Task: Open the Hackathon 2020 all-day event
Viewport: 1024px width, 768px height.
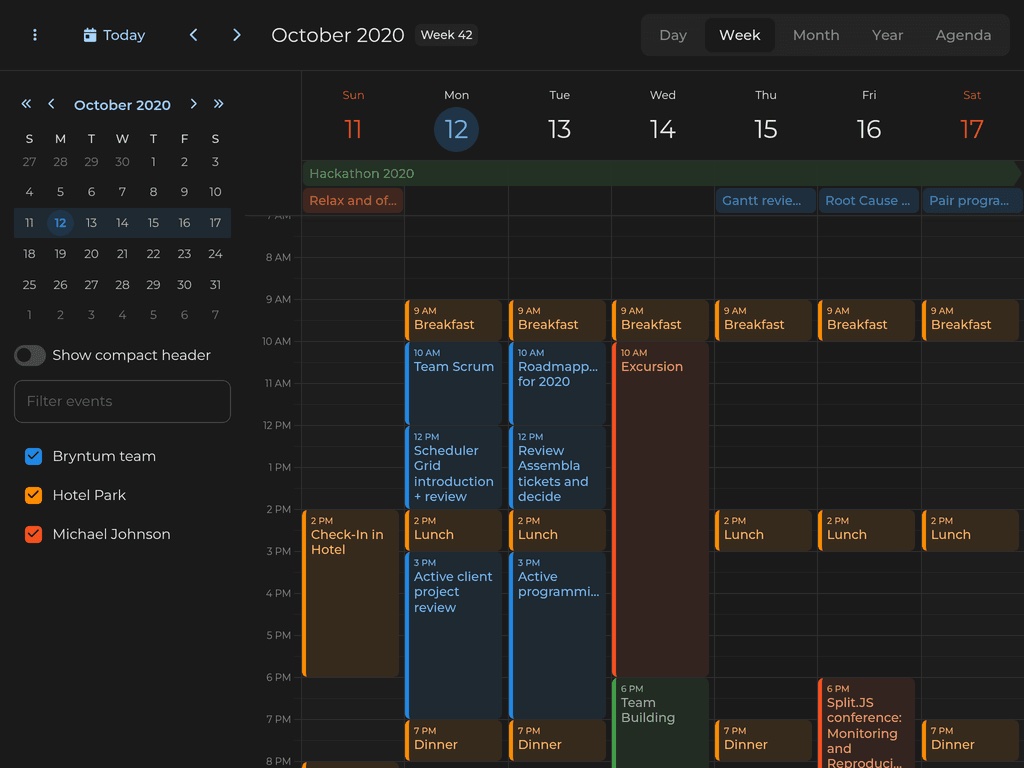Action: tap(661, 174)
